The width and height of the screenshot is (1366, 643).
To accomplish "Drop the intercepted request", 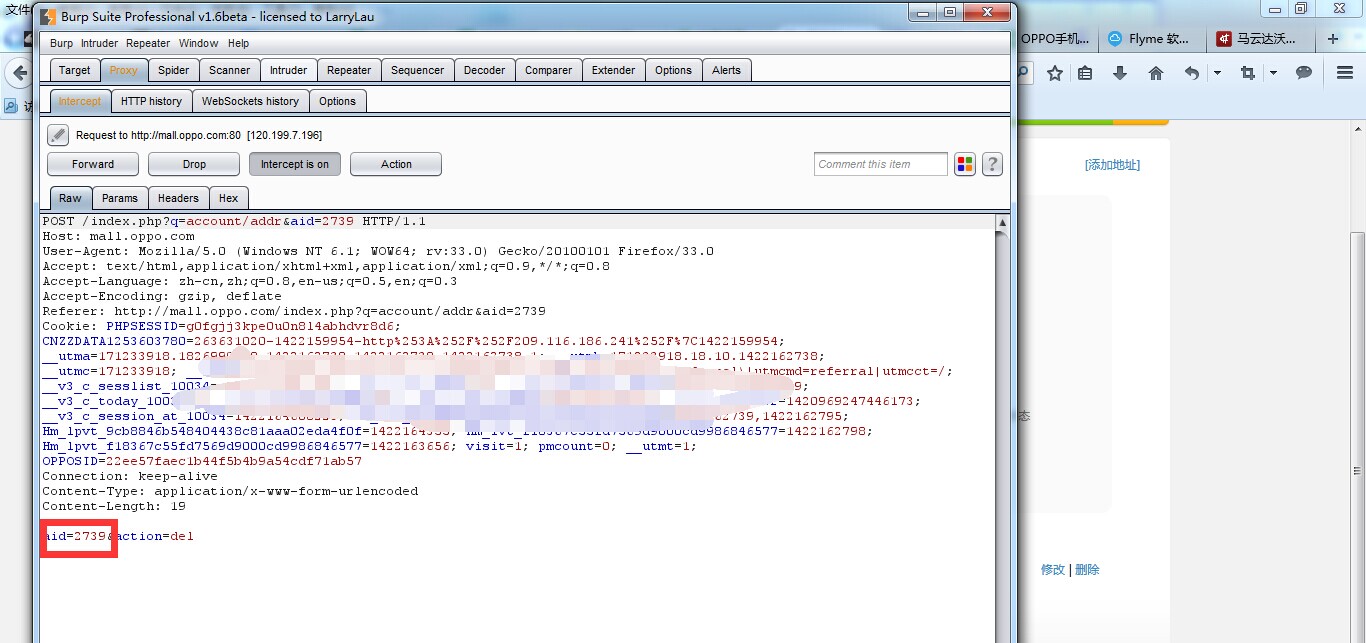I will click(x=194, y=164).
